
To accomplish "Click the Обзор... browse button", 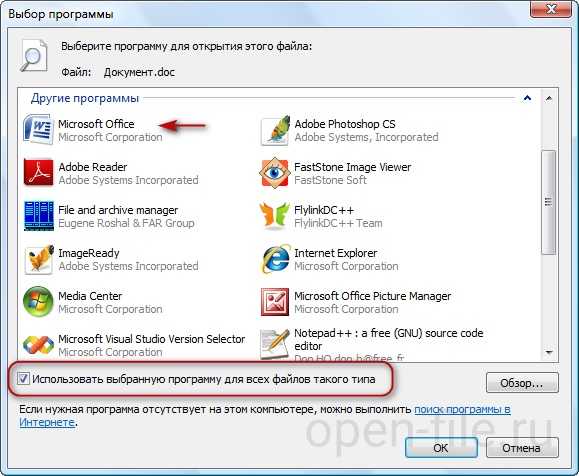I will 522,383.
